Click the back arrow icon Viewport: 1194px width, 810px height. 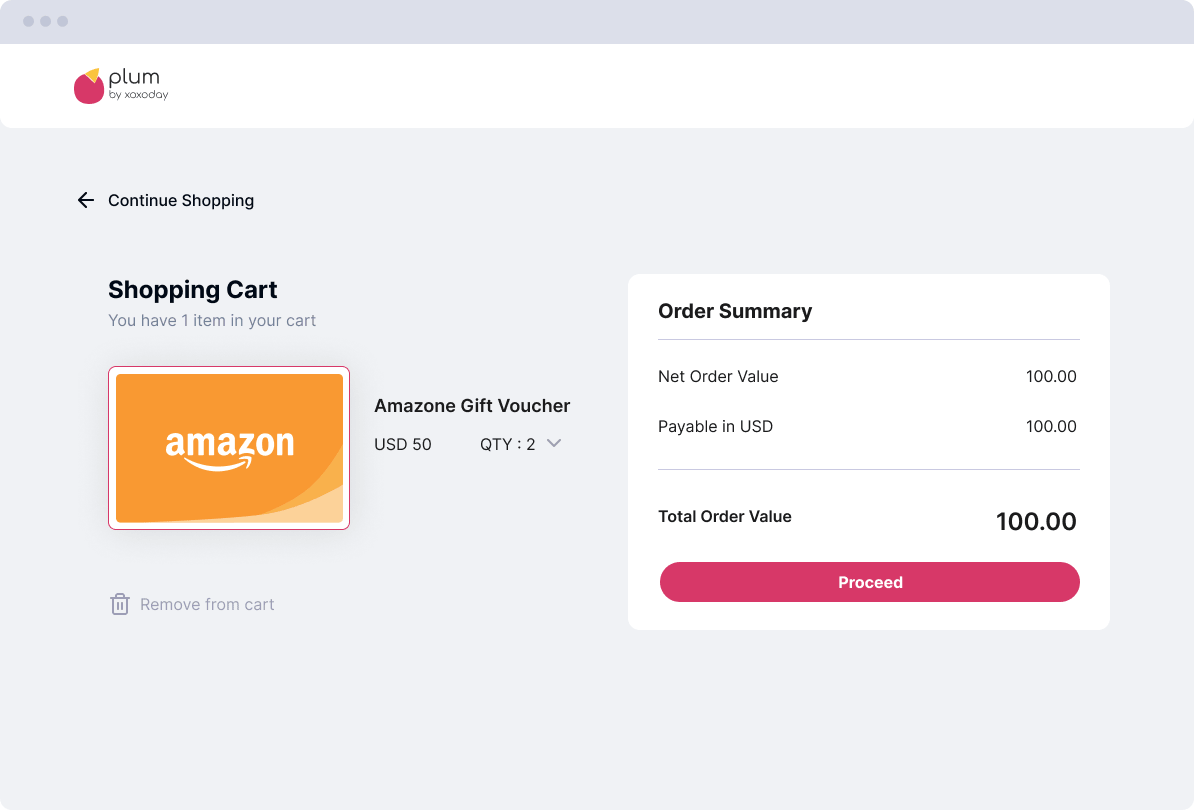point(86,200)
